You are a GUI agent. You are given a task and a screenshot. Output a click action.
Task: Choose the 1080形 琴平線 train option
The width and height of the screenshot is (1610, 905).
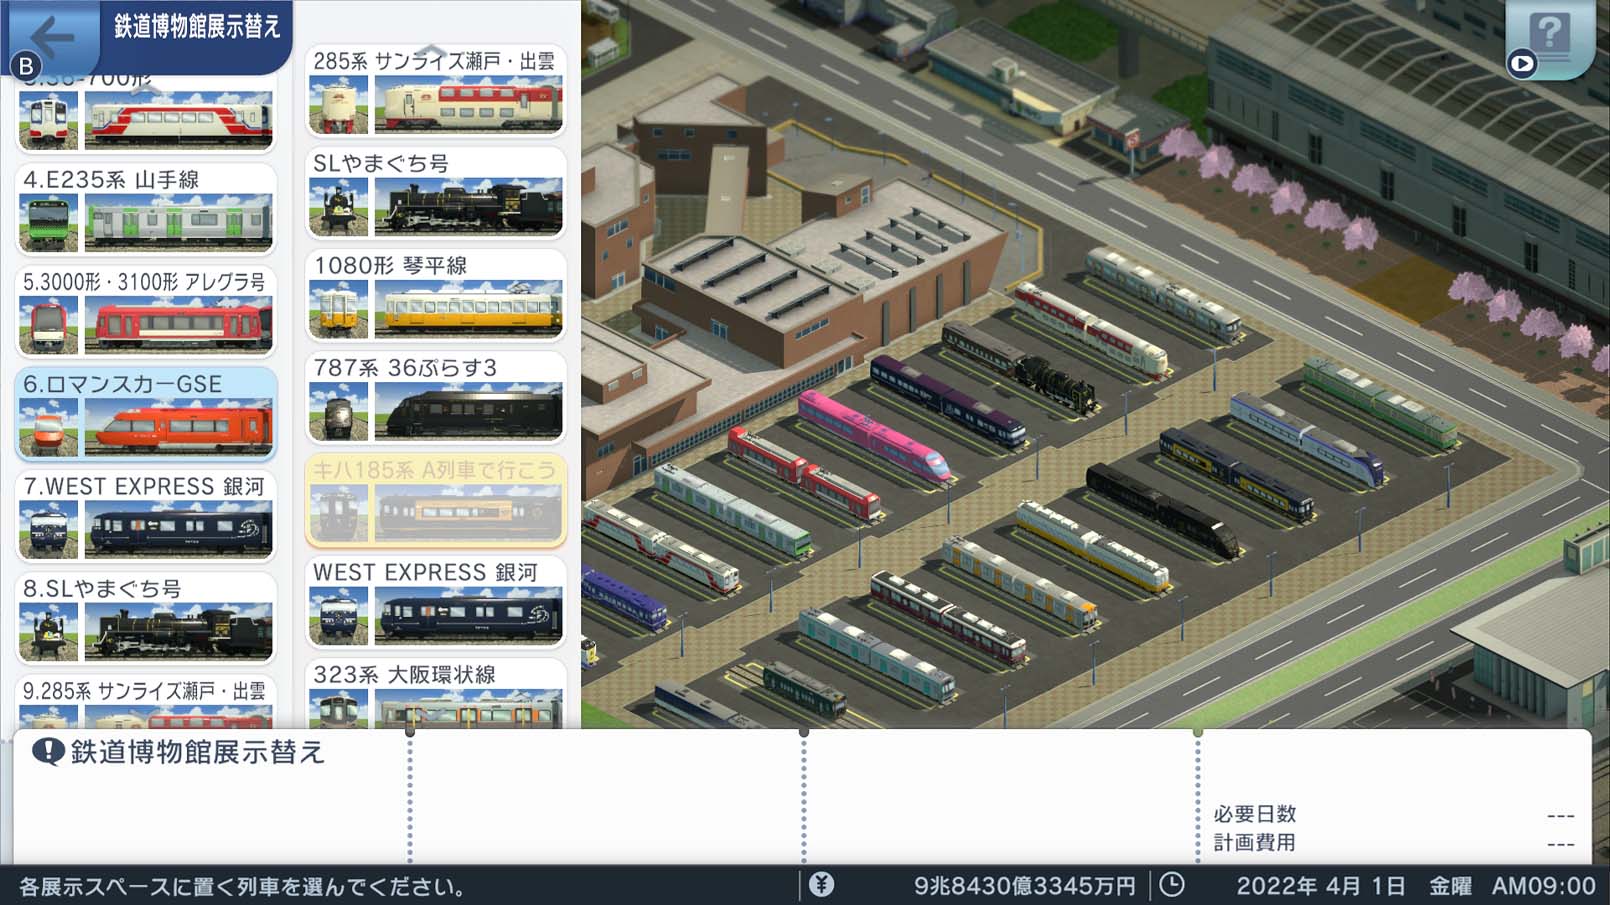click(x=436, y=295)
